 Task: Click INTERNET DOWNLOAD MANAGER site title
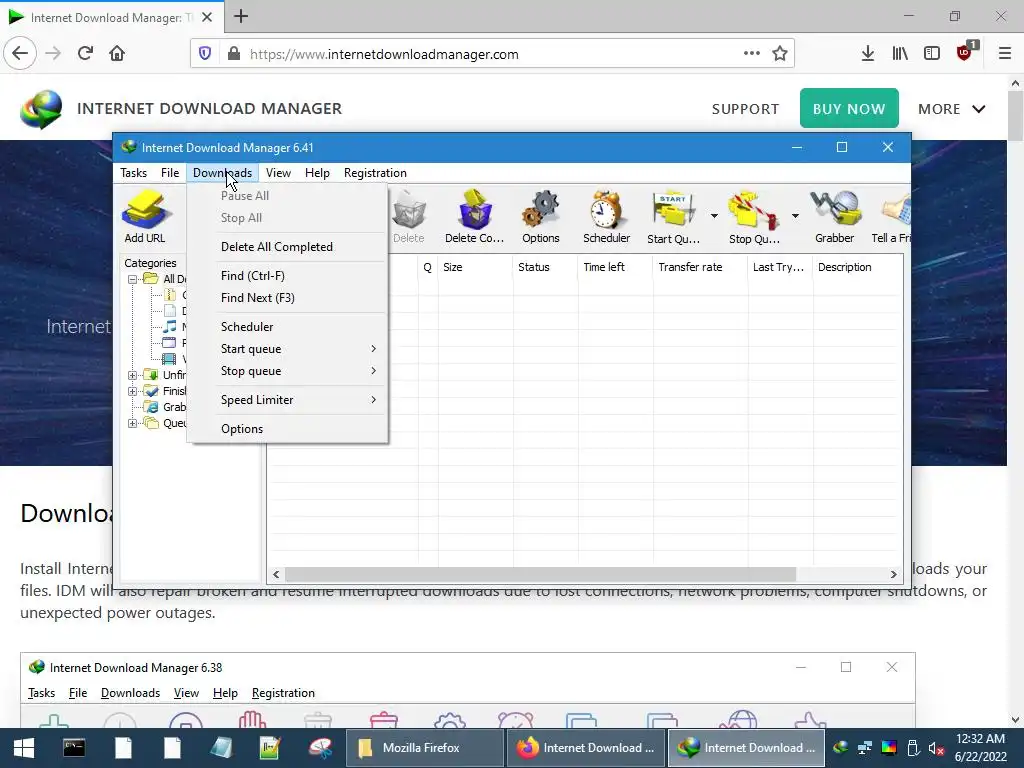(210, 108)
